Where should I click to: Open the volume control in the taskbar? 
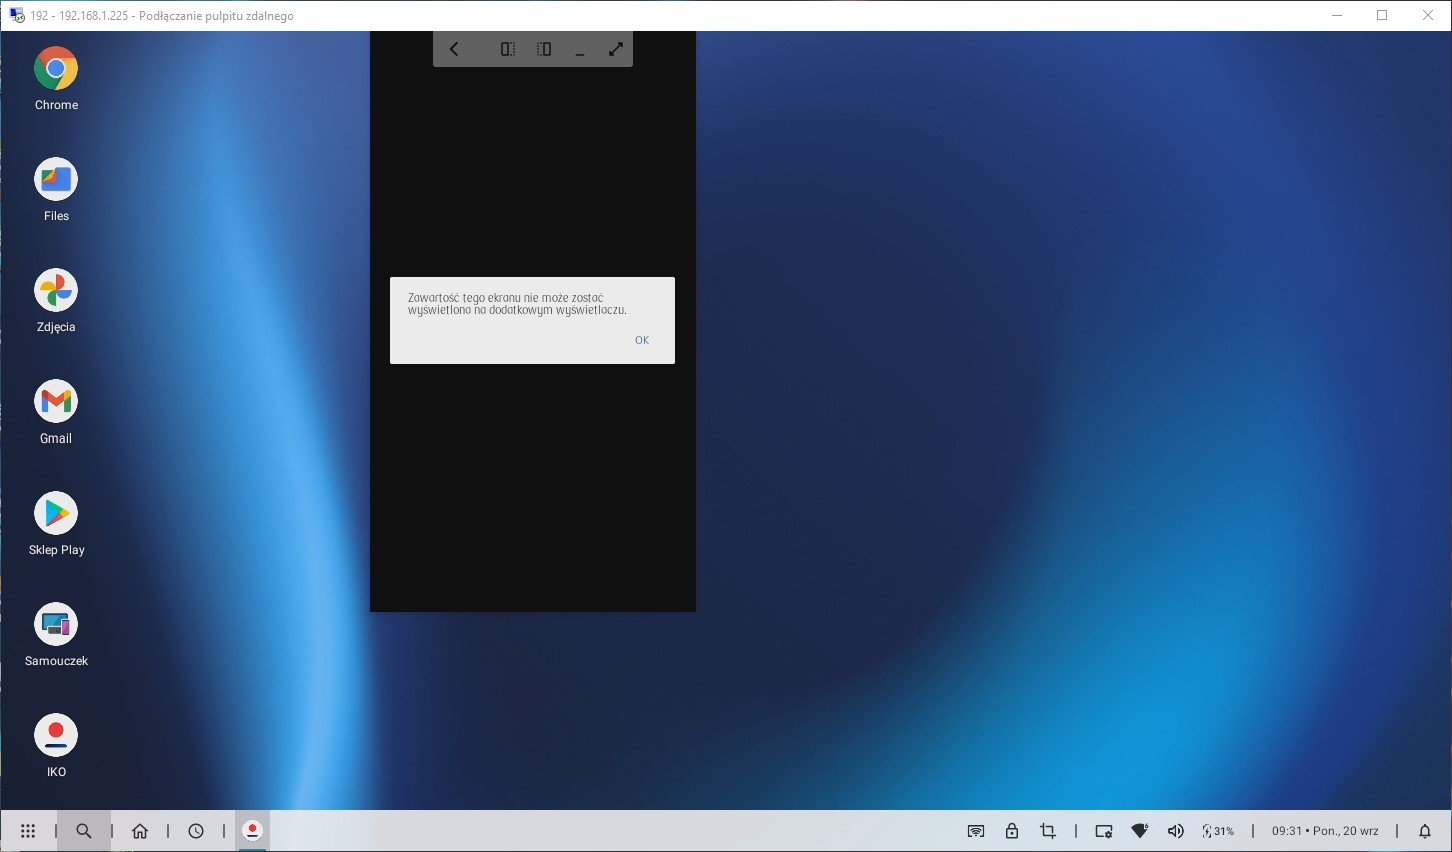1176,831
